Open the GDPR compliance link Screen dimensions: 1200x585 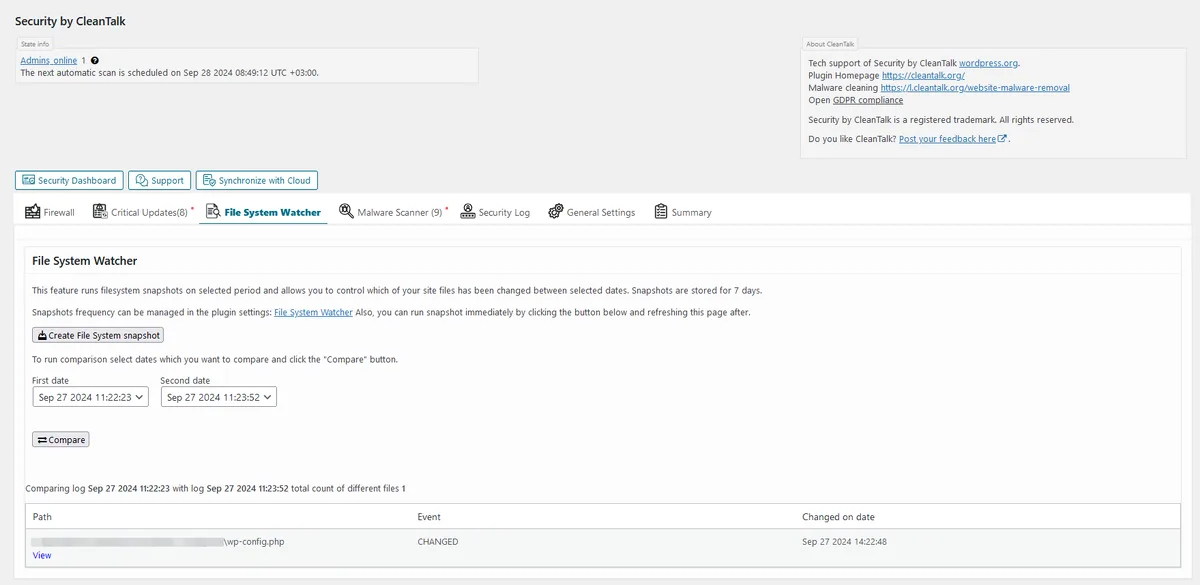coord(868,100)
